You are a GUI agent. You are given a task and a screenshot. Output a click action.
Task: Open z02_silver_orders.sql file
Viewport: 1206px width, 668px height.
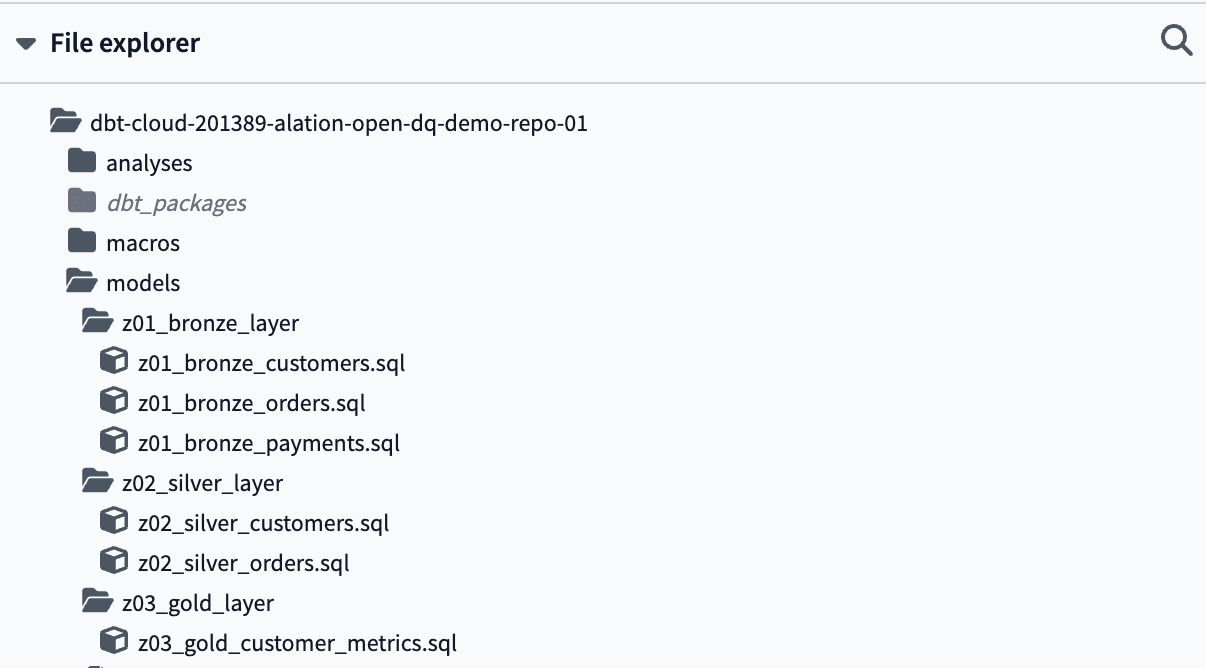(243, 563)
